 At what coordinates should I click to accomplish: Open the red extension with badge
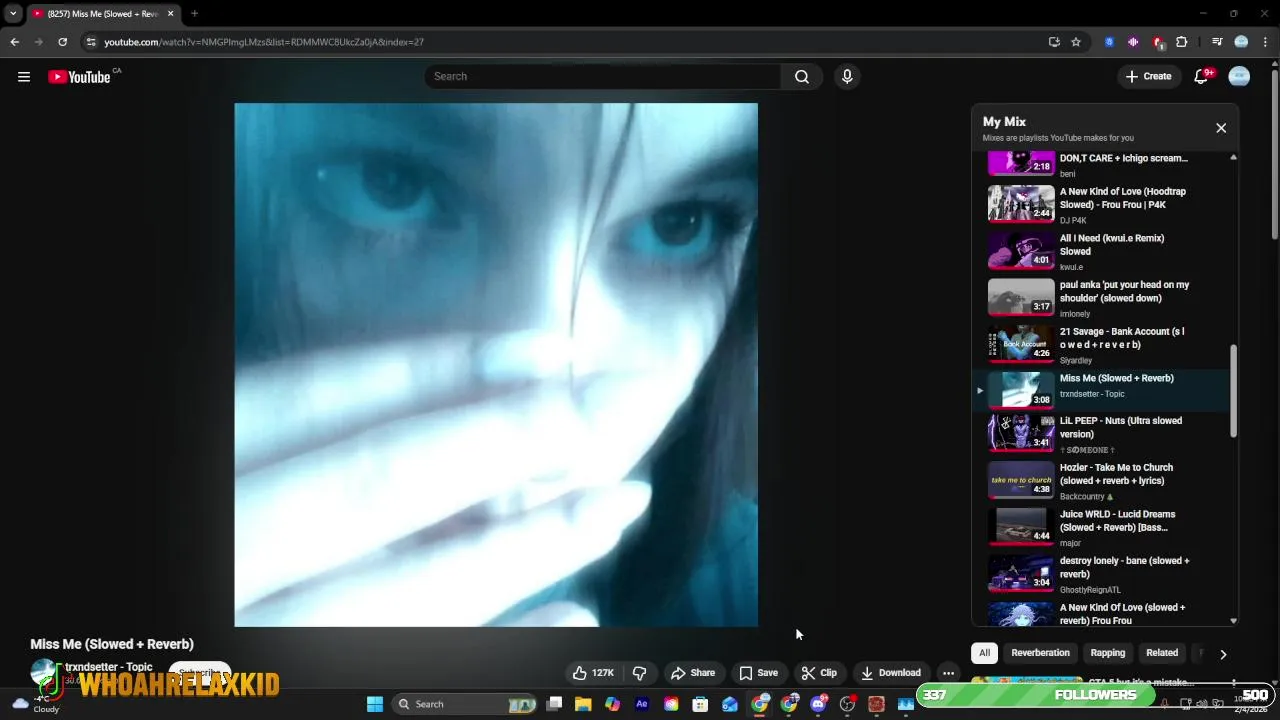(x=1158, y=42)
